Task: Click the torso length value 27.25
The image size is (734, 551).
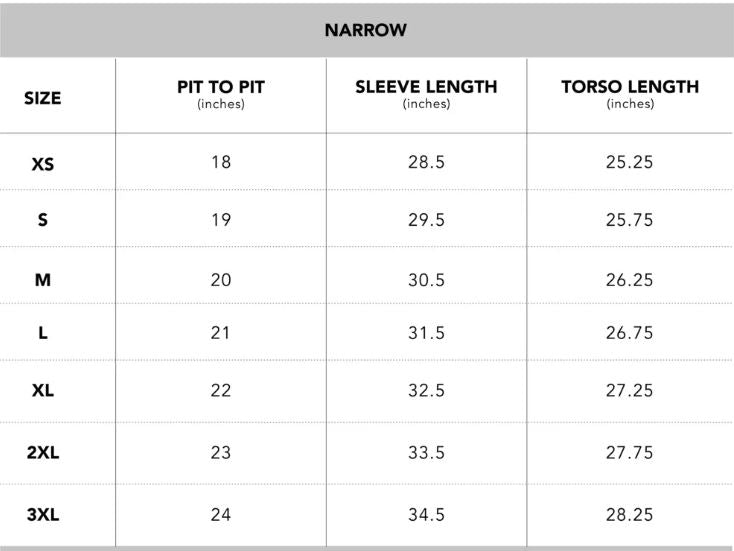Action: click(x=630, y=390)
